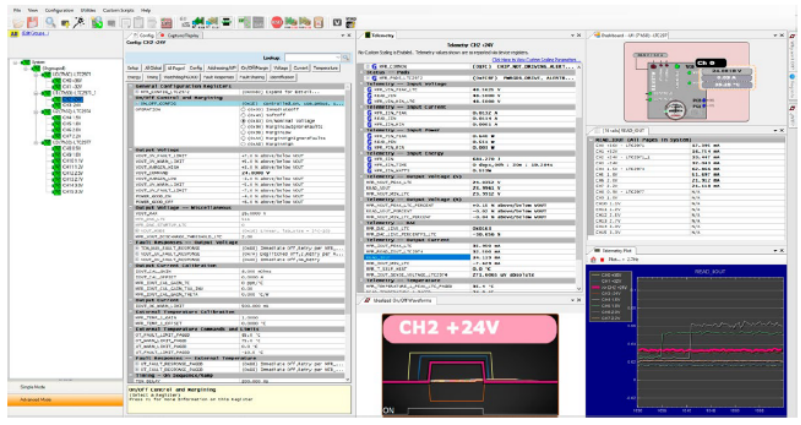801x425 pixels.
Task: Collapse the LTC2977 chip tree node
Action: (36, 143)
